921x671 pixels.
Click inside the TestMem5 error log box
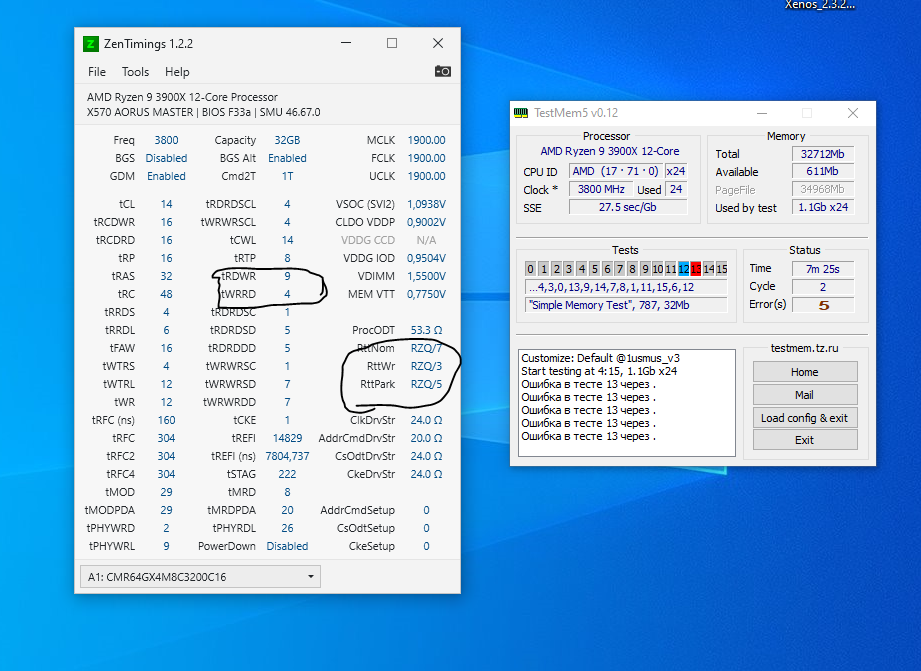[x=627, y=403]
